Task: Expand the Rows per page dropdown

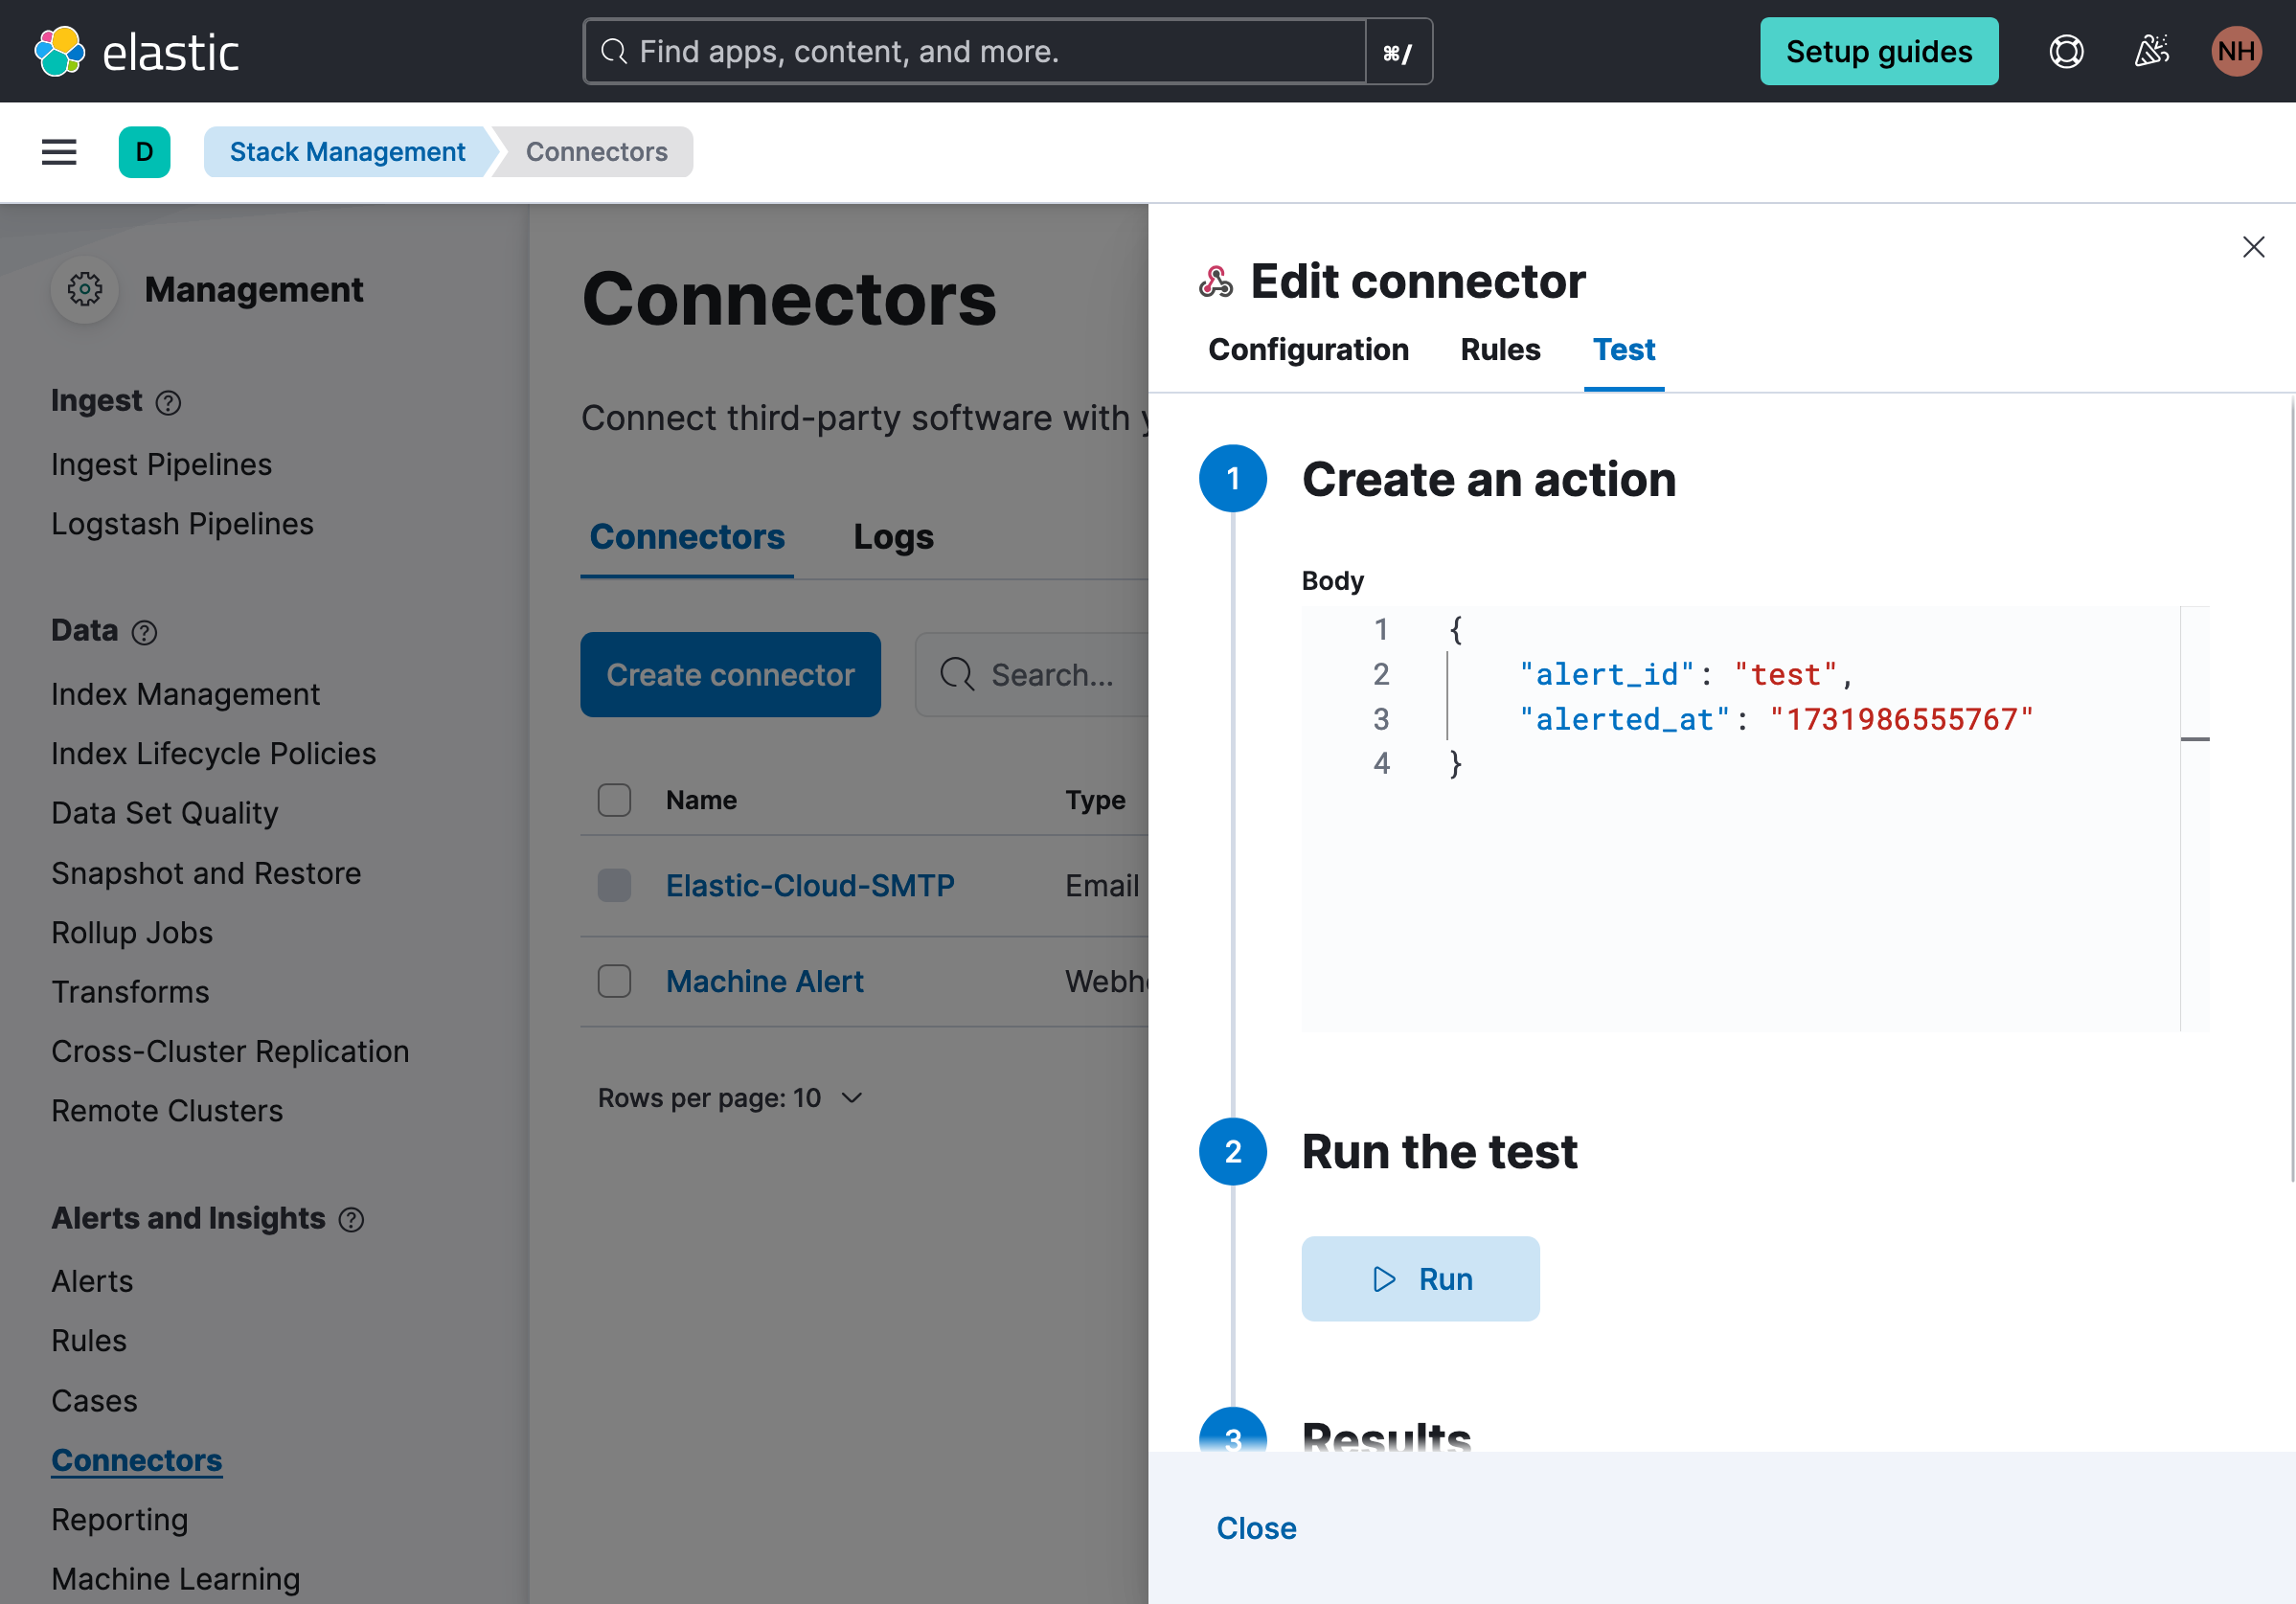Action: [730, 1098]
